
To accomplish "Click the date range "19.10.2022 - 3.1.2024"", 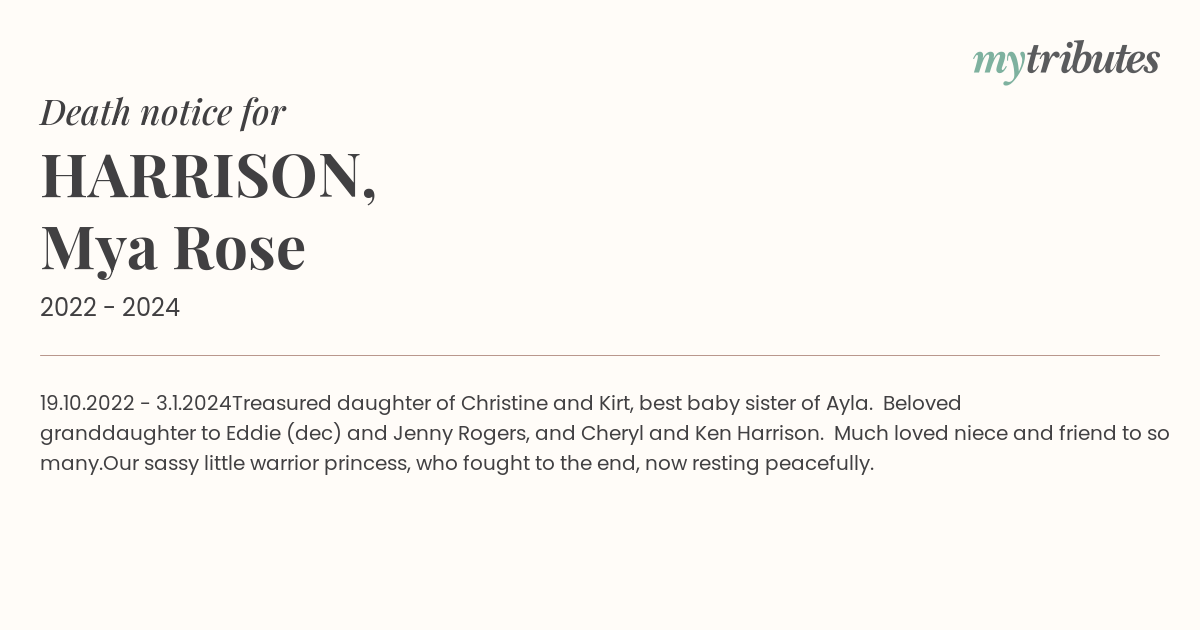I will coord(136,403).
